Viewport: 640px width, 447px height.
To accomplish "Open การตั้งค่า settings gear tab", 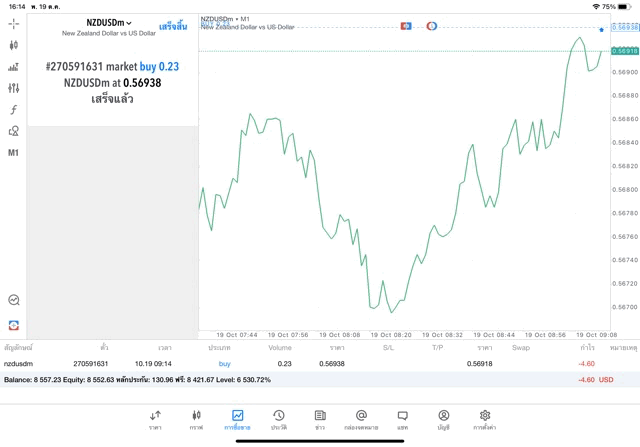I will (485, 420).
